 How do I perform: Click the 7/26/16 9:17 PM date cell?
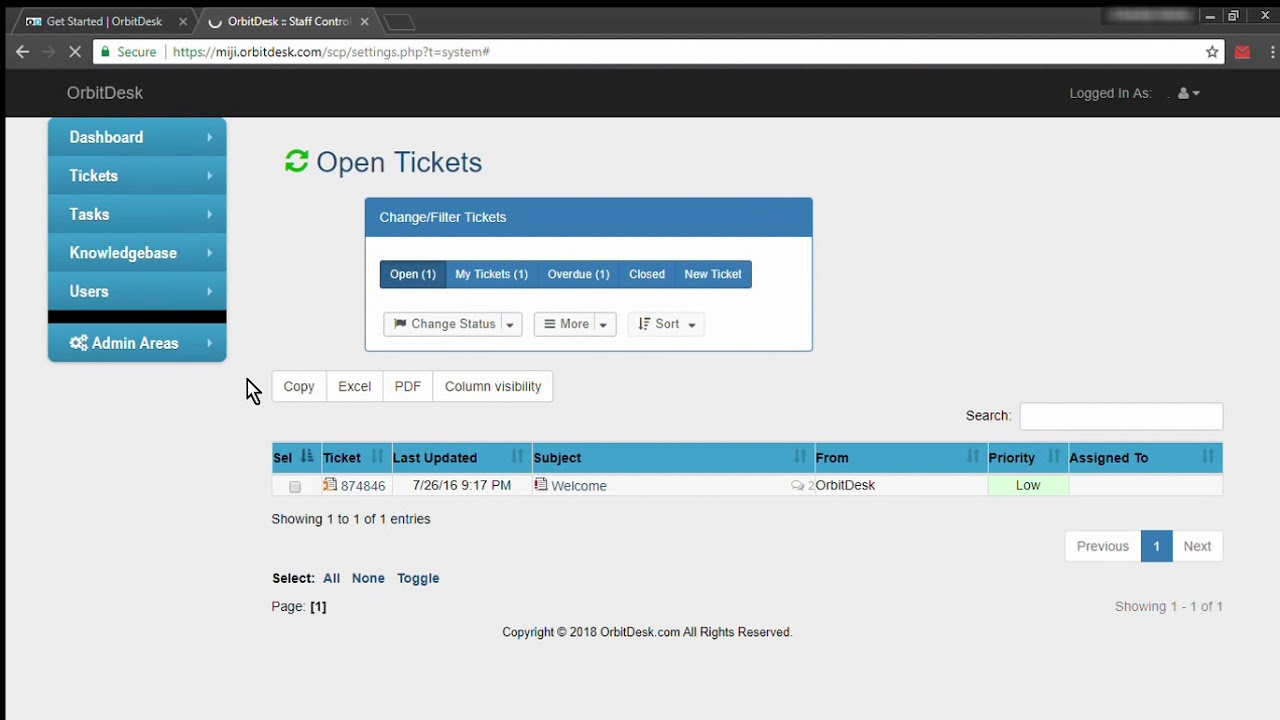click(x=462, y=485)
